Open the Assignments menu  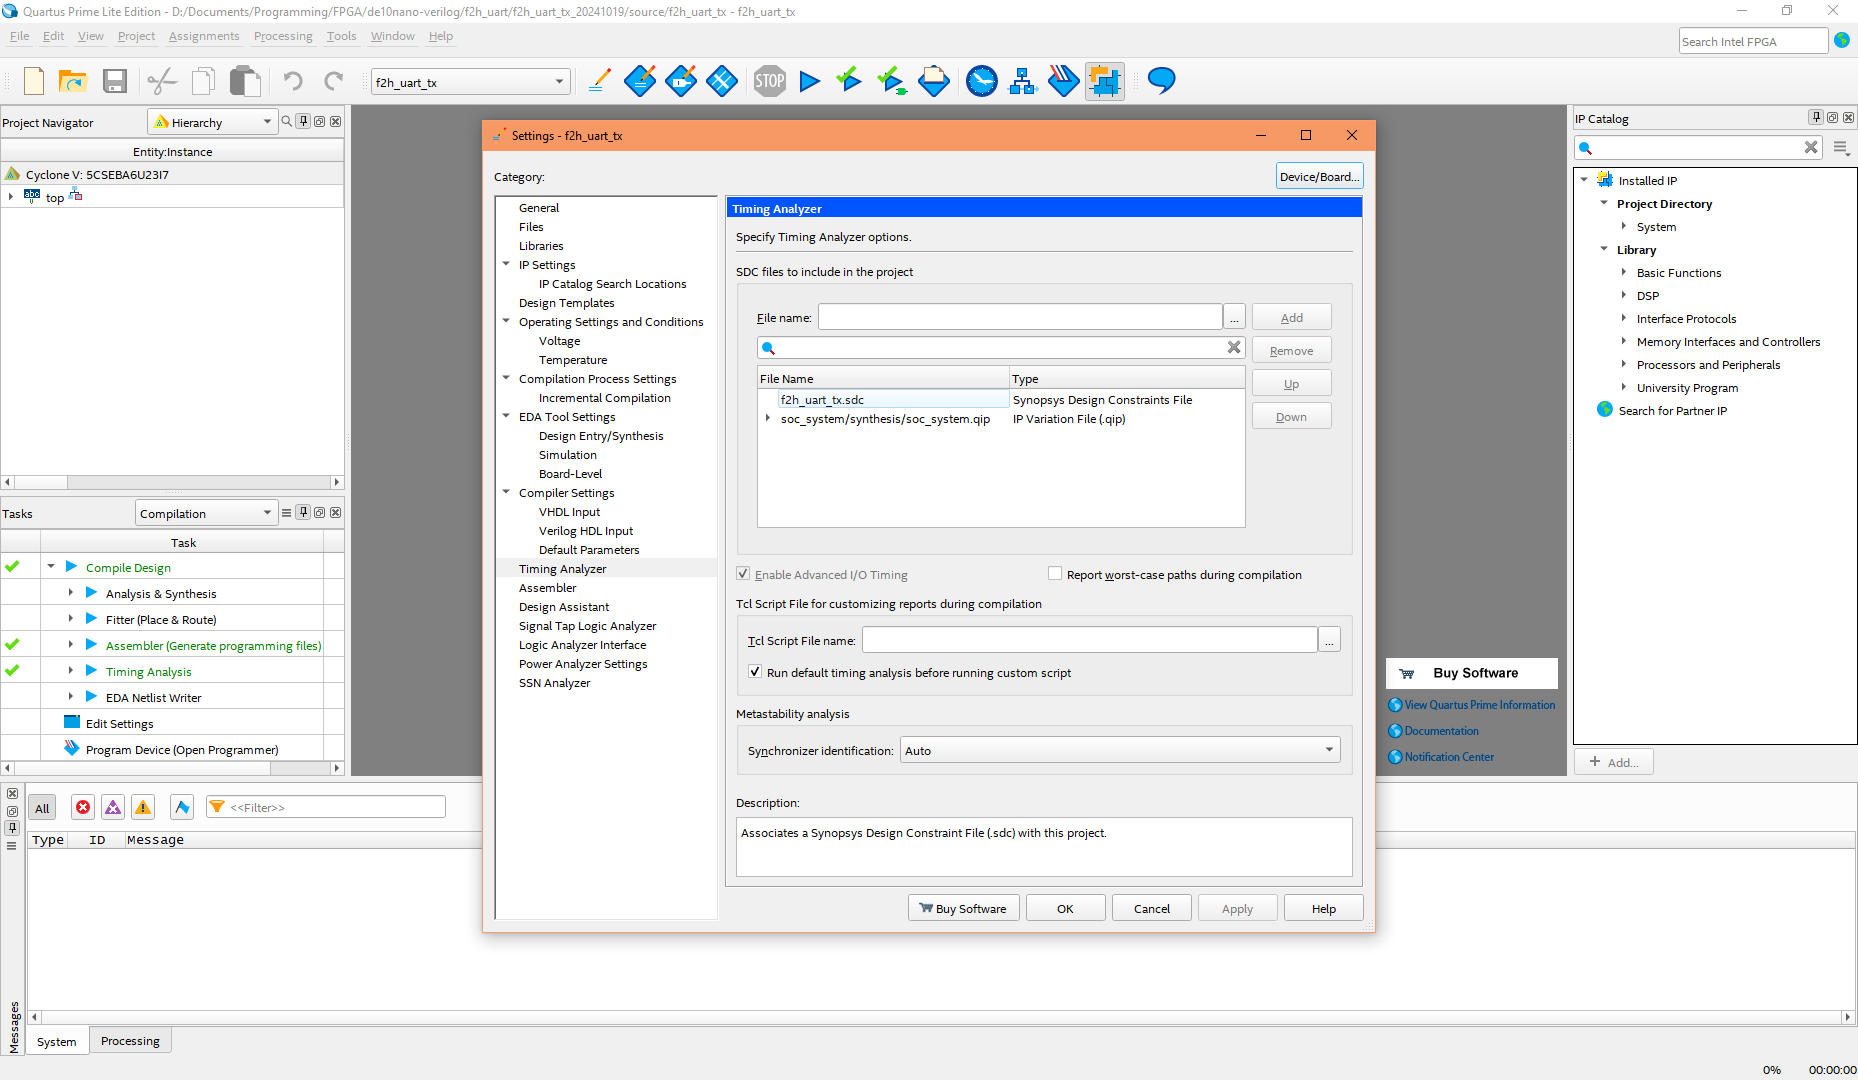click(204, 36)
